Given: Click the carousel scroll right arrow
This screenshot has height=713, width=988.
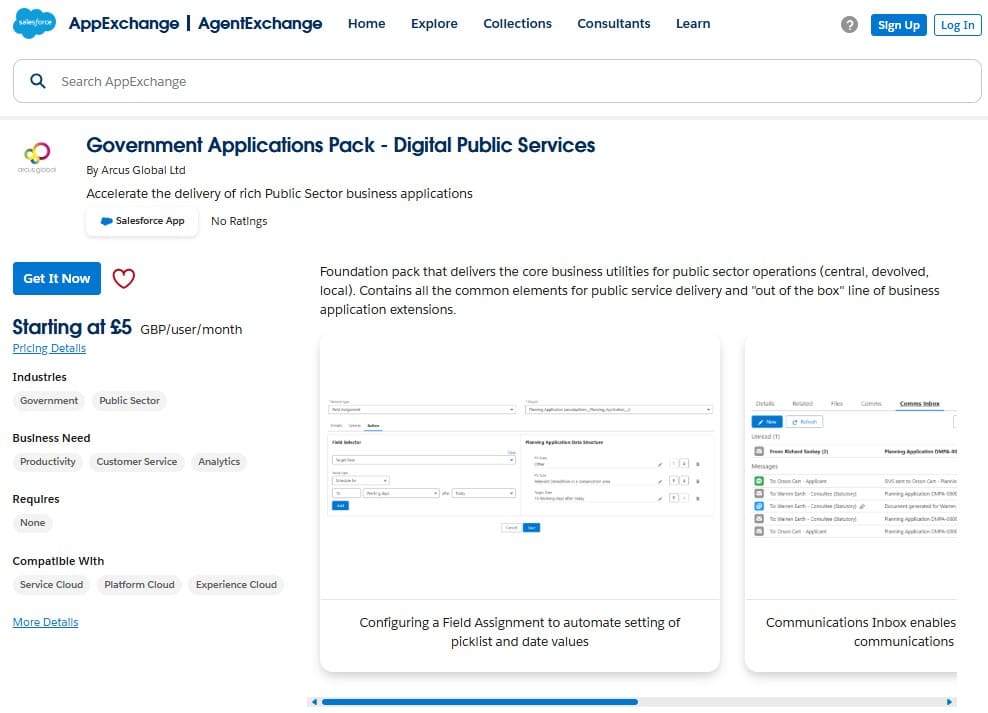Looking at the screenshot, I should click(x=950, y=702).
